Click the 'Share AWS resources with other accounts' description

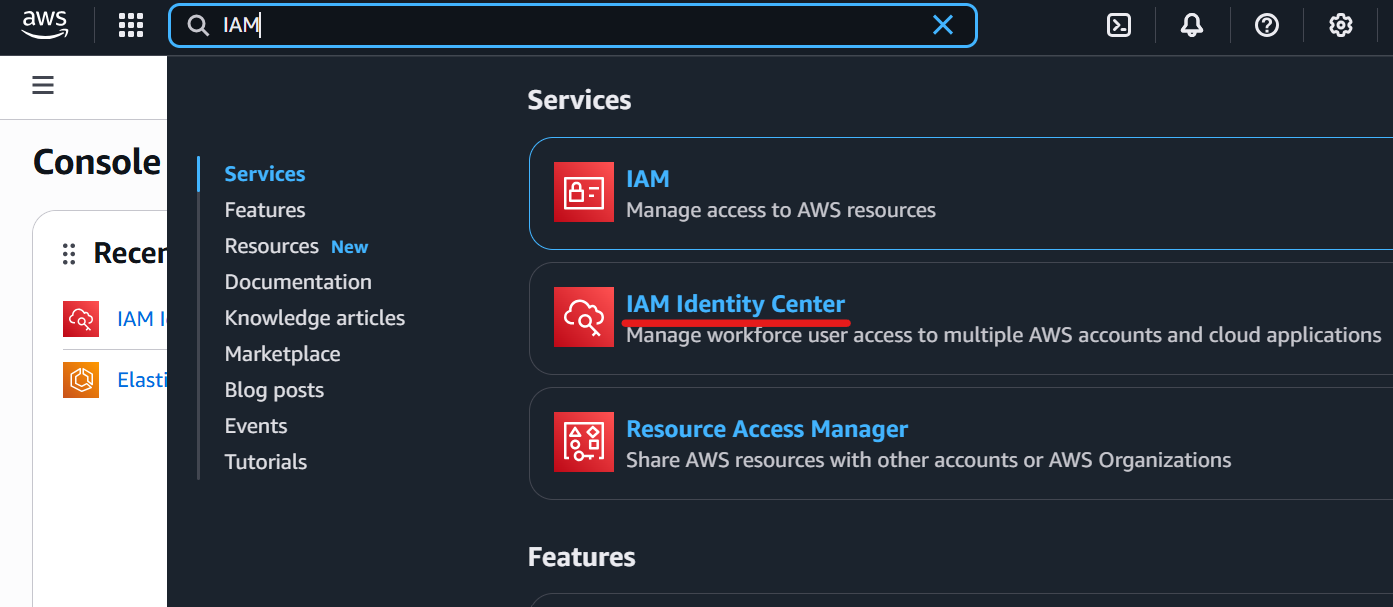929,460
